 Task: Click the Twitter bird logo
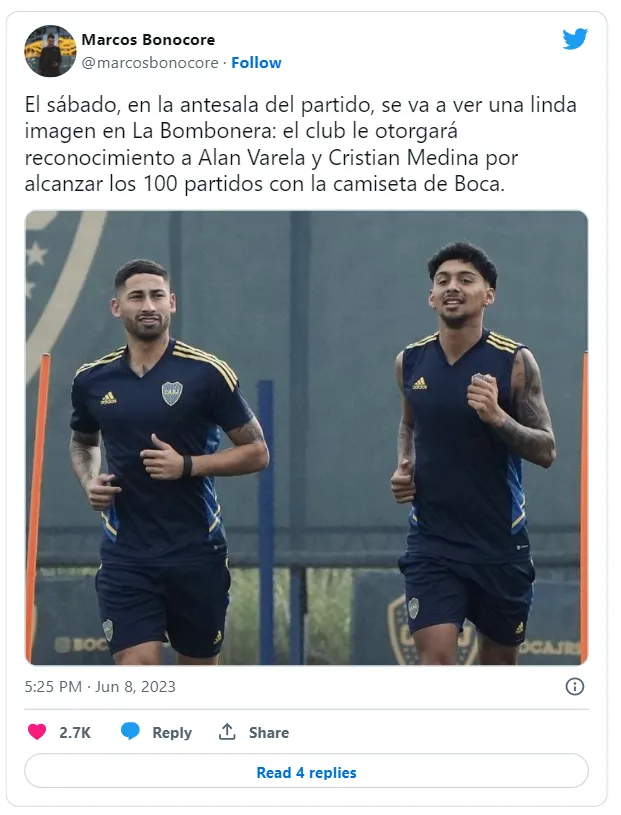click(x=575, y=39)
